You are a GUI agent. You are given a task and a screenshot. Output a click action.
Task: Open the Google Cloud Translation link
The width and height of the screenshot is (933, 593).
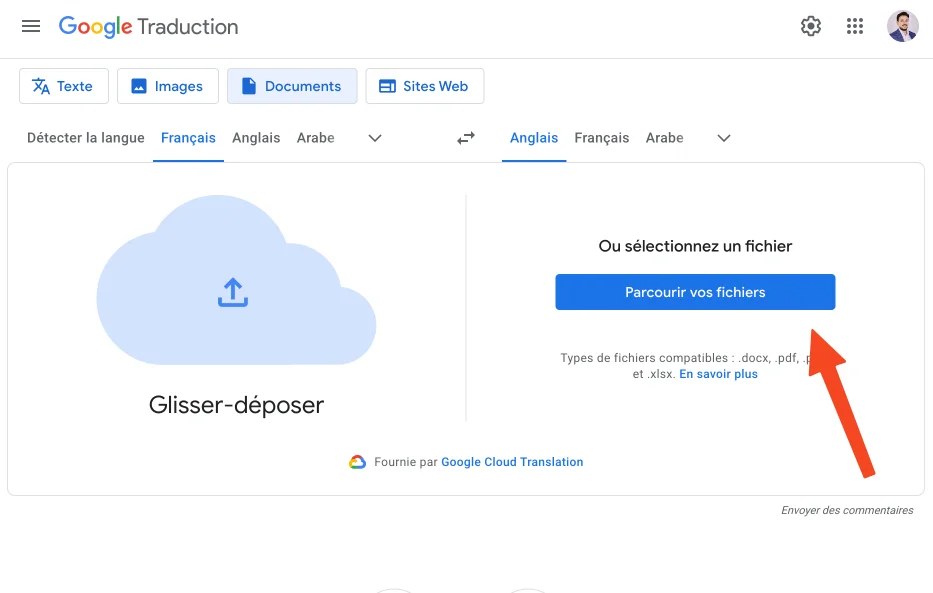[x=512, y=462]
